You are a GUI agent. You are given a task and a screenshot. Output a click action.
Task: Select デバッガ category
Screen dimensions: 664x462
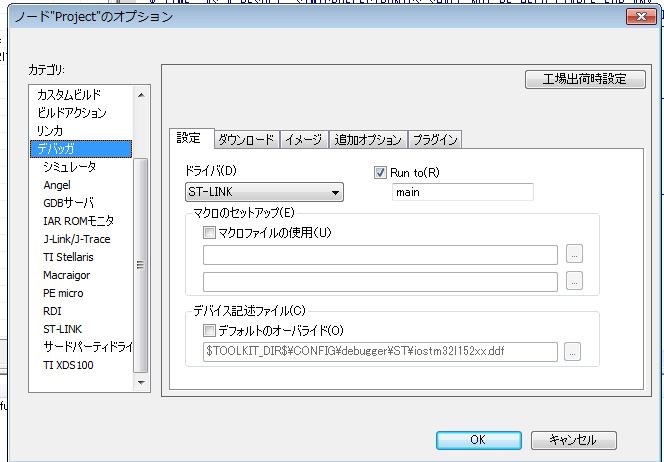coord(81,149)
